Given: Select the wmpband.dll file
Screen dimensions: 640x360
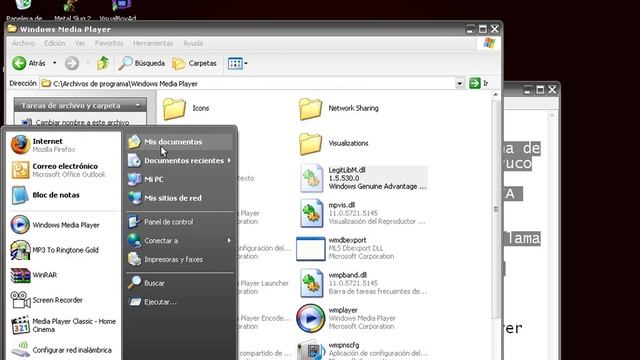Looking at the screenshot, I should tap(363, 283).
